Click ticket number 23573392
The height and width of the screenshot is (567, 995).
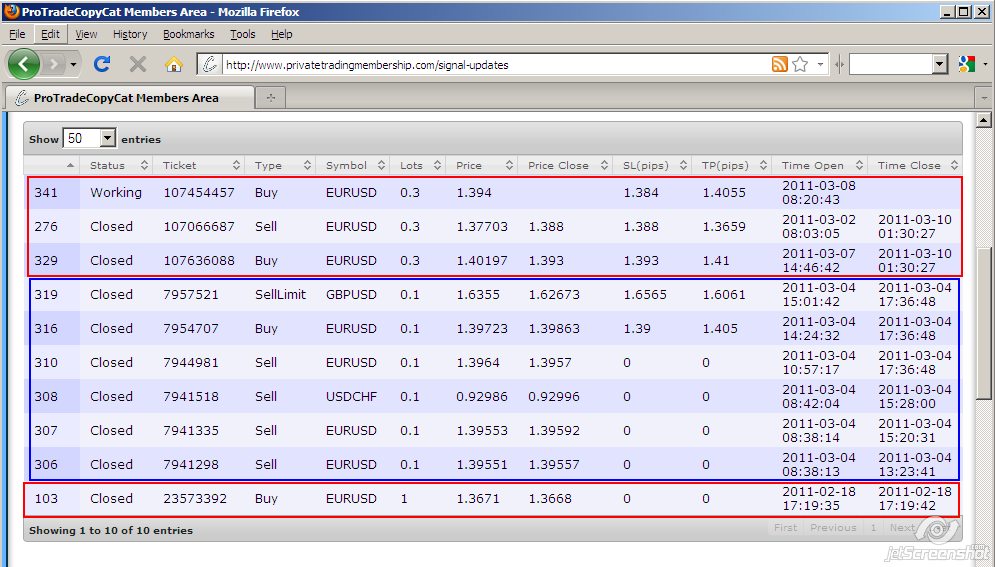tap(195, 499)
